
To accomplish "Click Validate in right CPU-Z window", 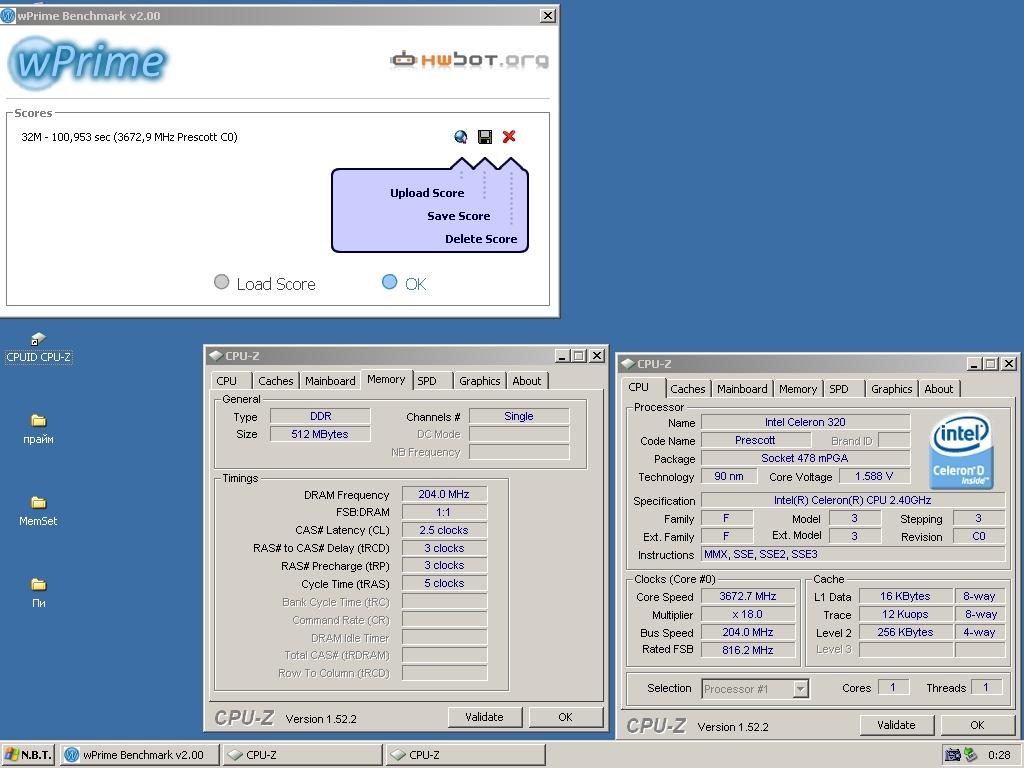I will coord(897,725).
